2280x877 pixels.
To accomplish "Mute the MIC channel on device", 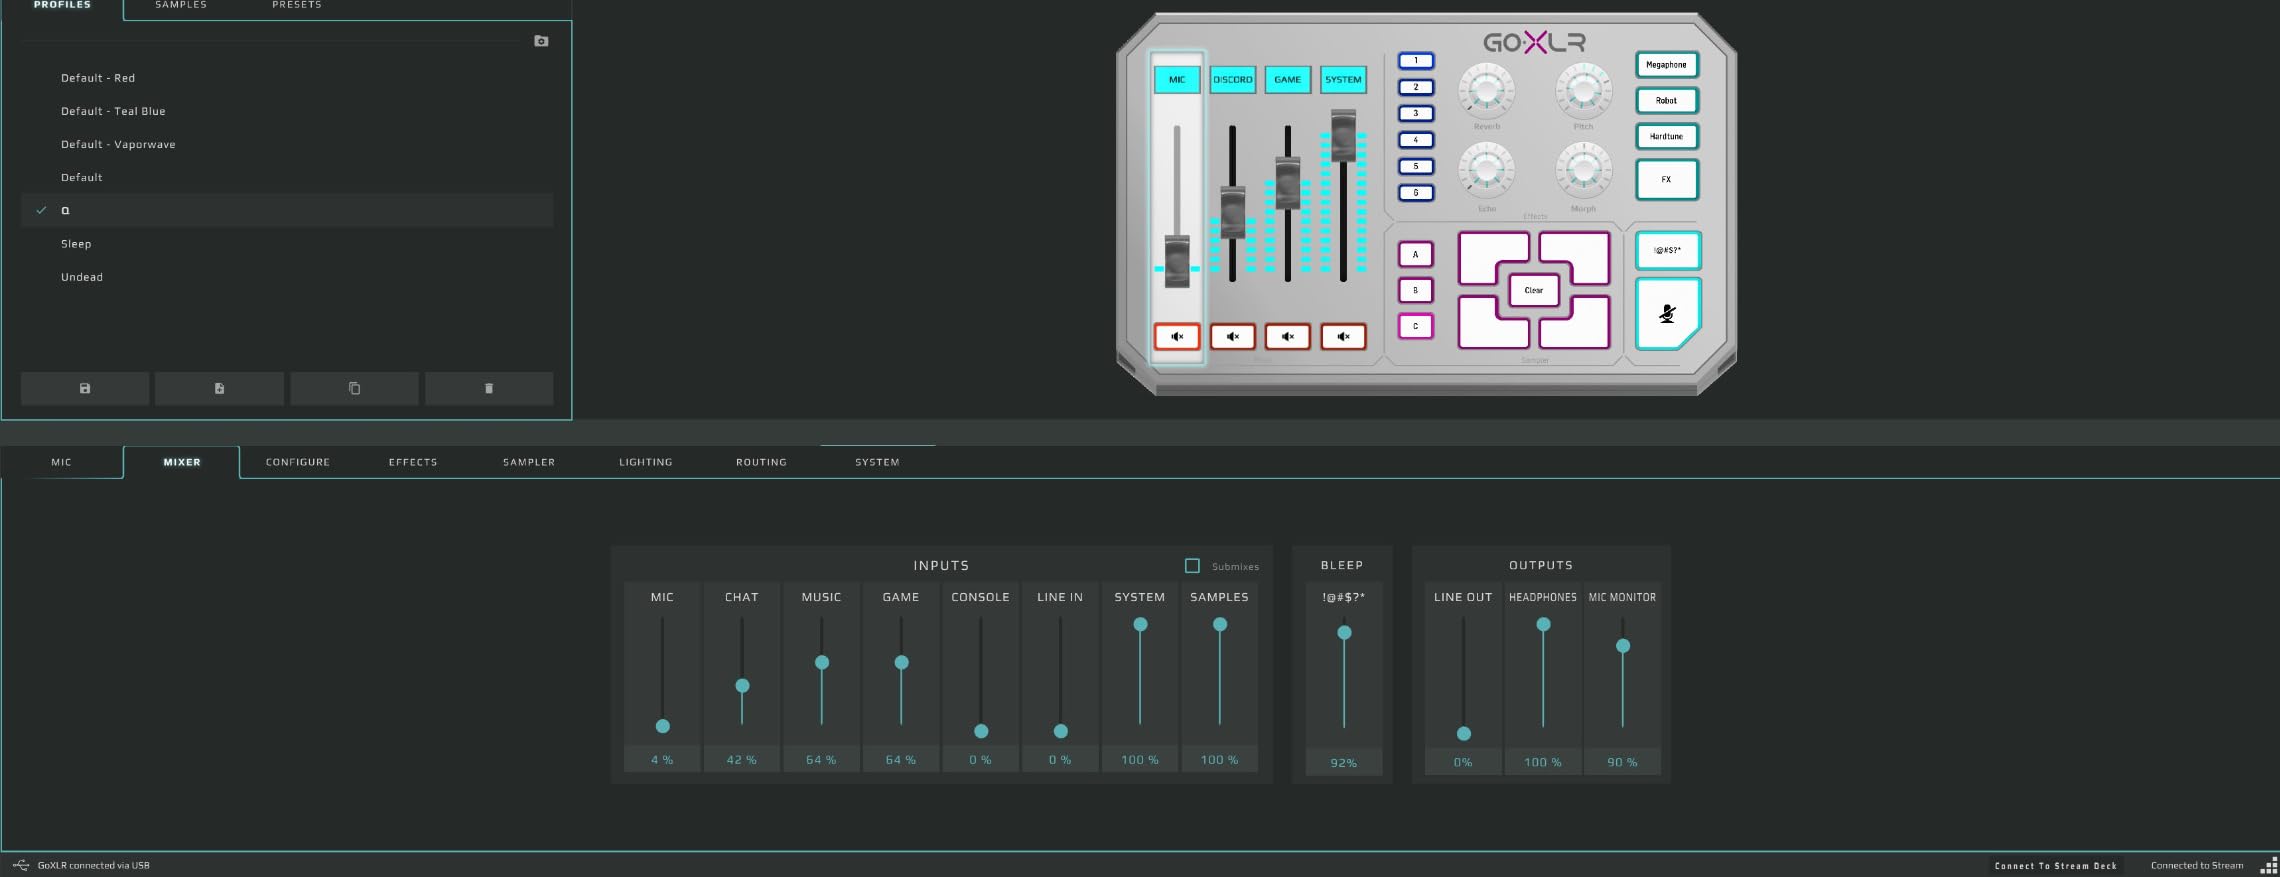I will point(1177,337).
